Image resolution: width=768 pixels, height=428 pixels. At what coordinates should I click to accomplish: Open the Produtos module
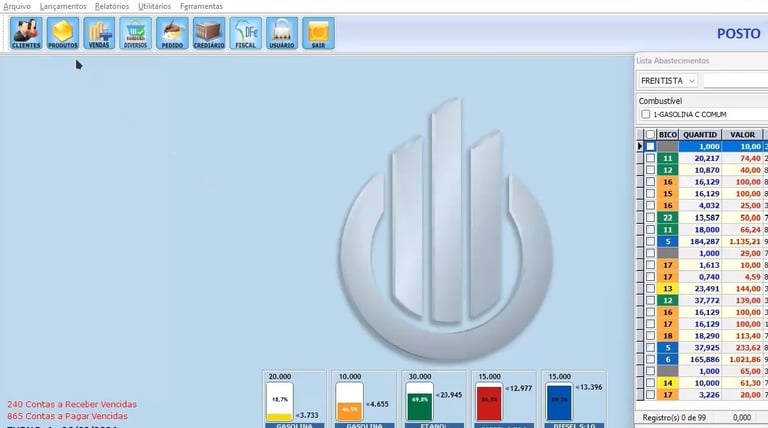click(63, 33)
